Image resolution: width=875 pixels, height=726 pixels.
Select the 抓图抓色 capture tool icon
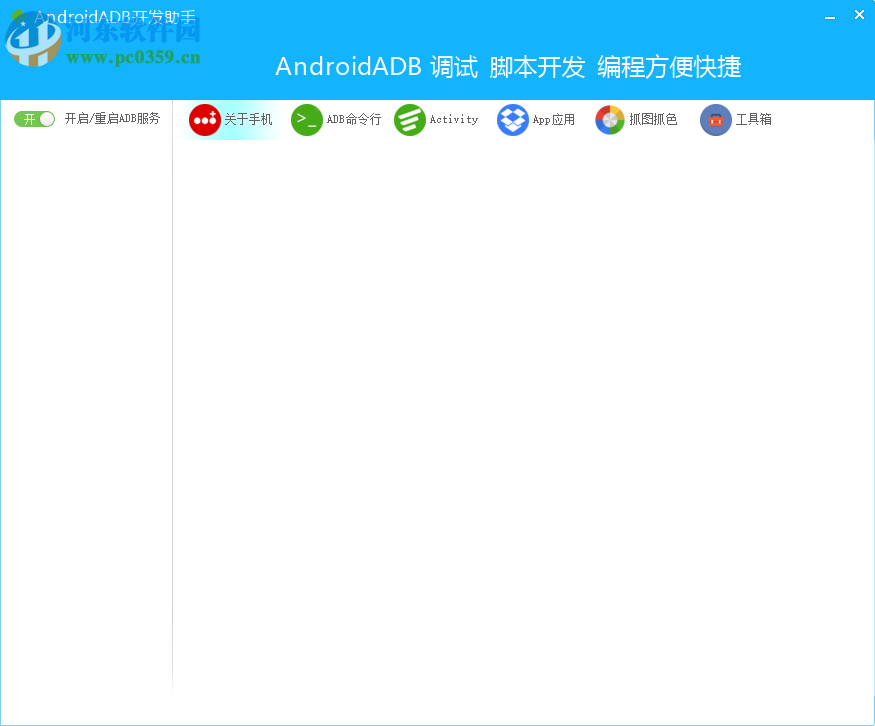(x=610, y=119)
